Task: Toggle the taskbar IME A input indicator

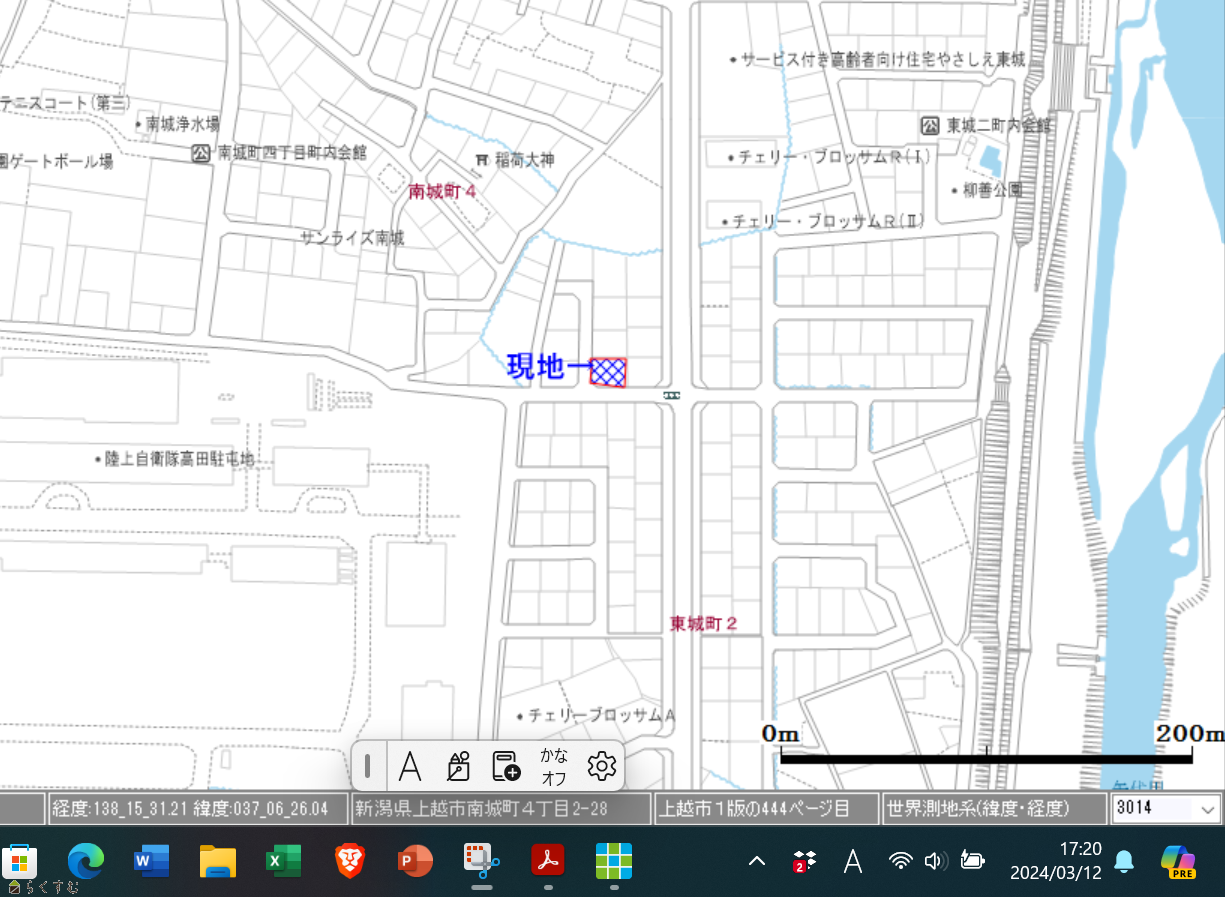Action: (x=852, y=861)
